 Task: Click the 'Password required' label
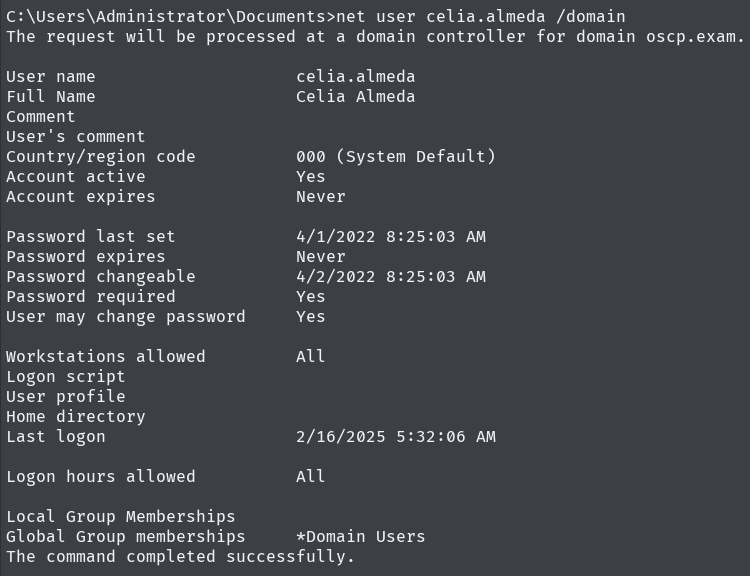click(90, 296)
